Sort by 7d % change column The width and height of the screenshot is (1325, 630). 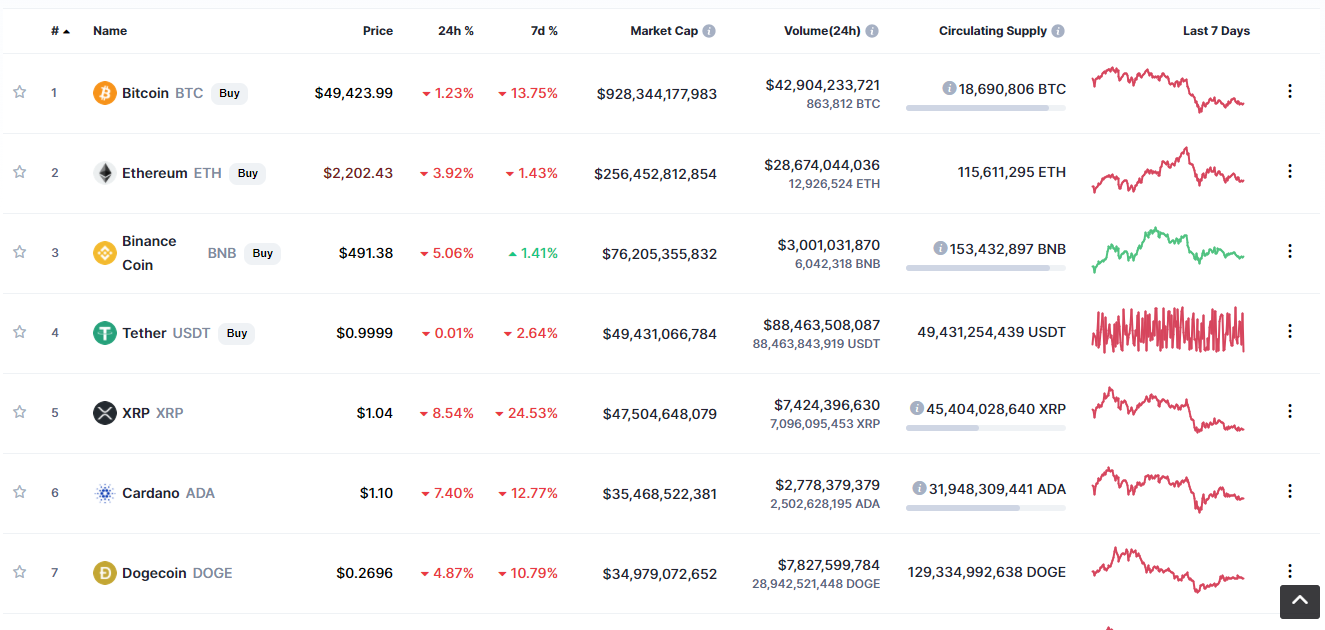(544, 31)
